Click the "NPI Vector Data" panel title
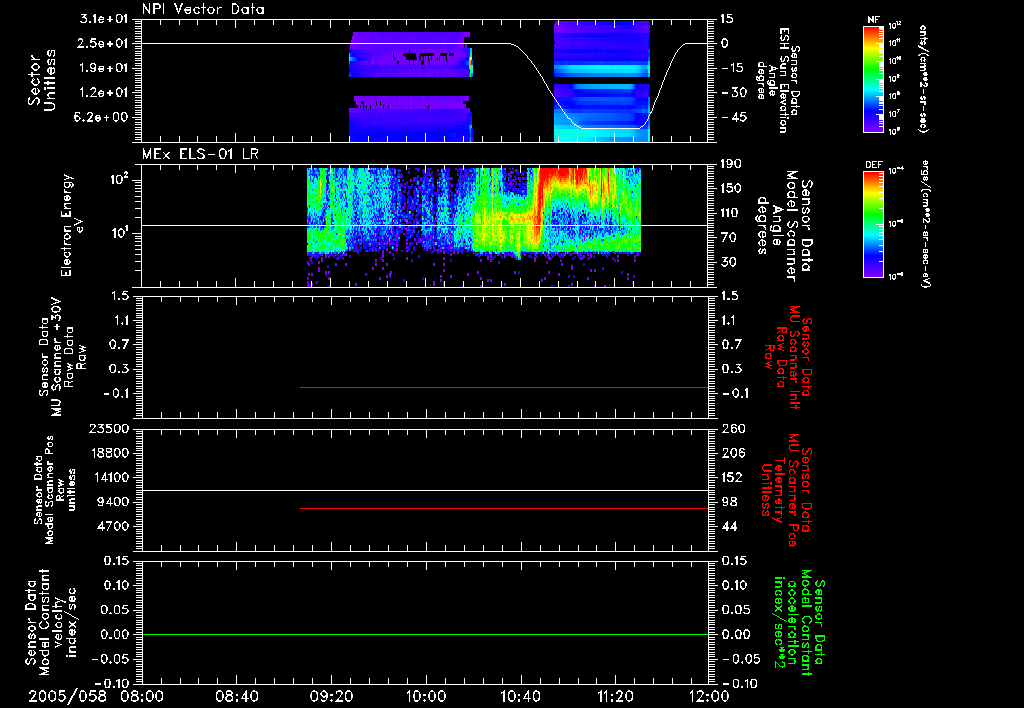The height and width of the screenshot is (708, 1024). [x=203, y=9]
